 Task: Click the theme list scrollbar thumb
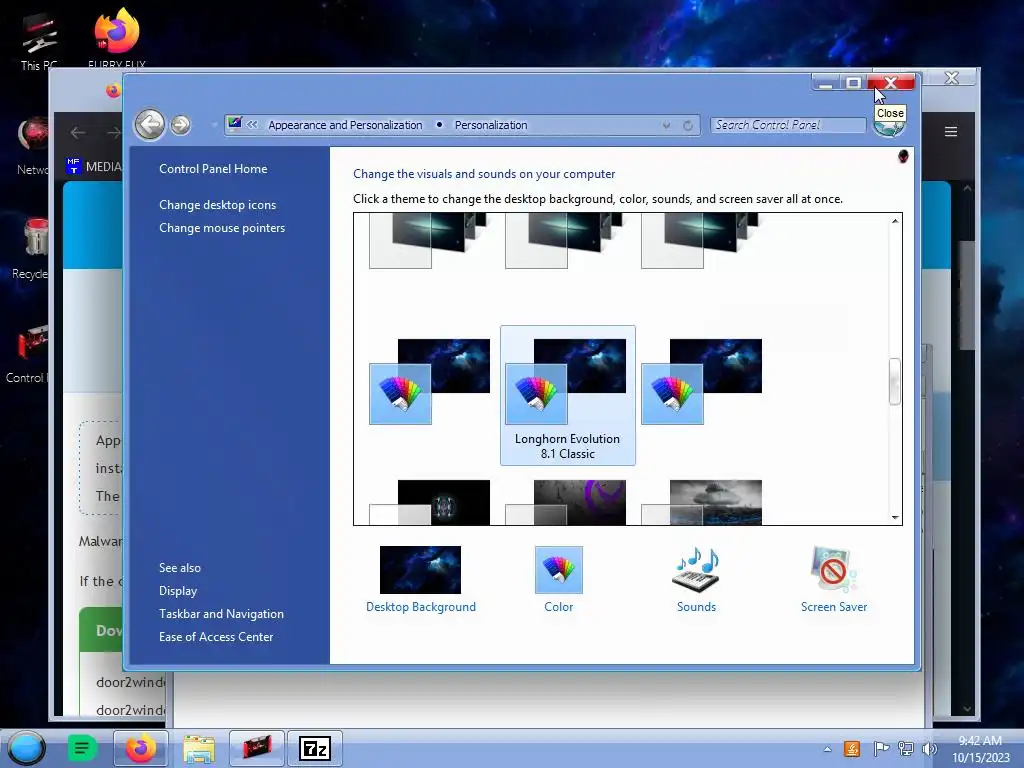(895, 381)
